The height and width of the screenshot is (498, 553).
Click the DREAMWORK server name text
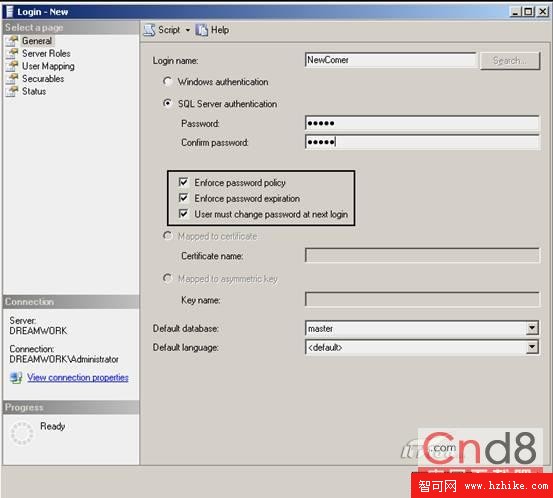[38, 331]
